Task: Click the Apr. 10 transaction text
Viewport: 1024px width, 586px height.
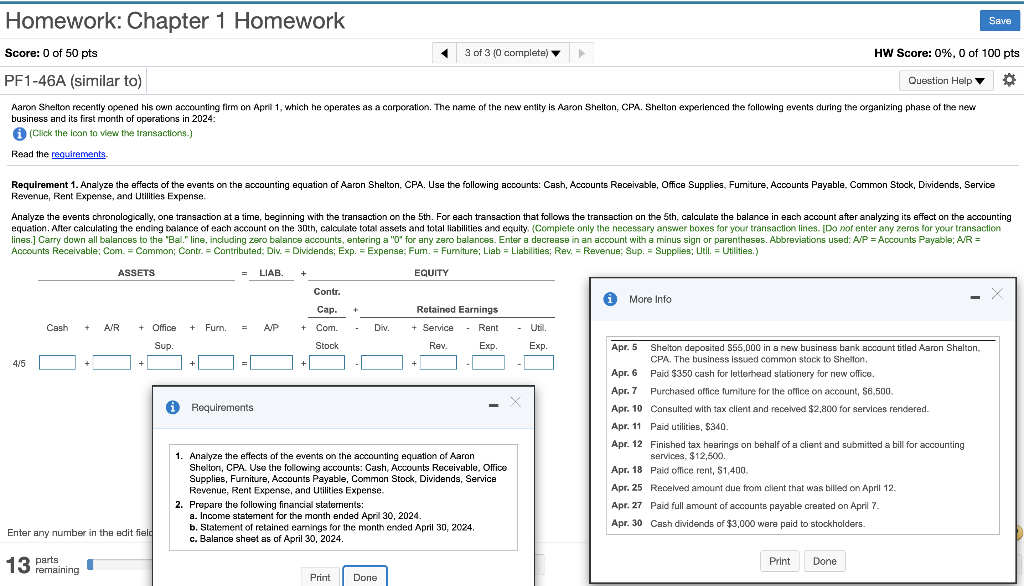Action: pos(789,409)
